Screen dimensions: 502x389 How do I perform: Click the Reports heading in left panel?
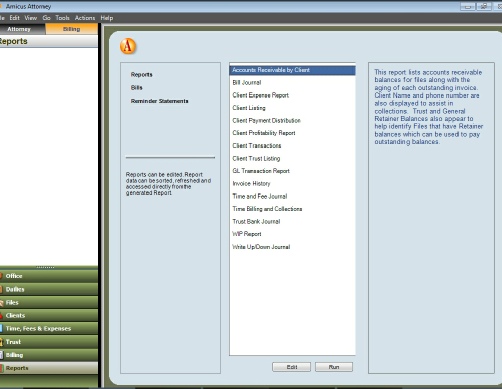click(13, 41)
